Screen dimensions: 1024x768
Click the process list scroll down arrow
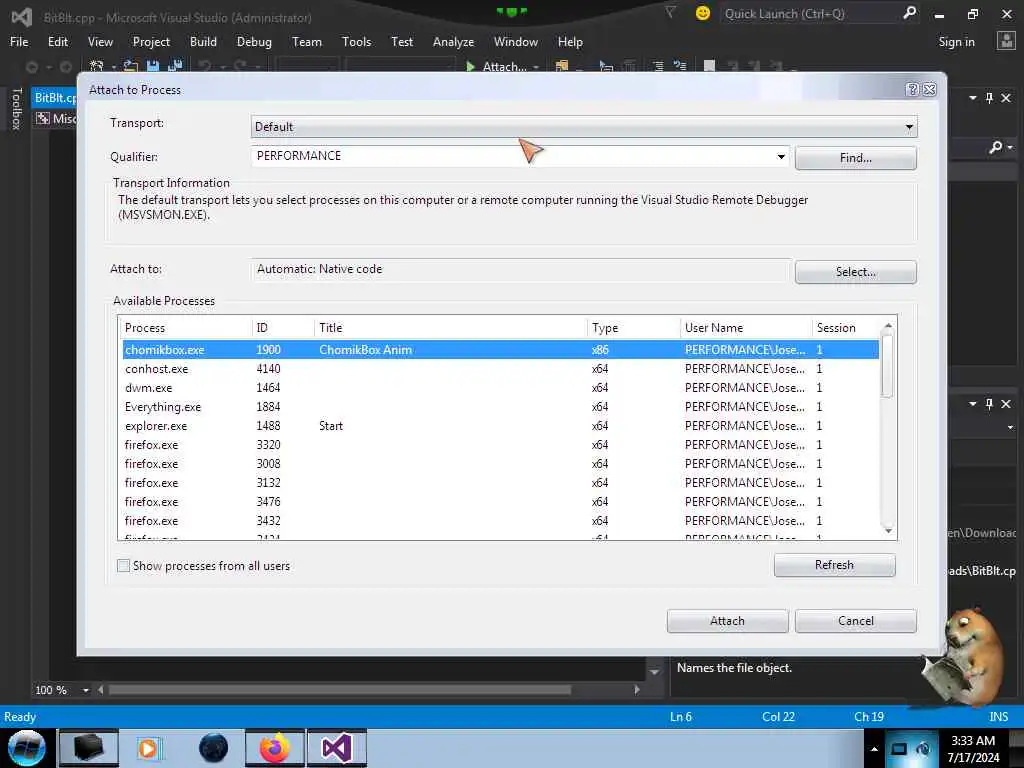[x=888, y=531]
